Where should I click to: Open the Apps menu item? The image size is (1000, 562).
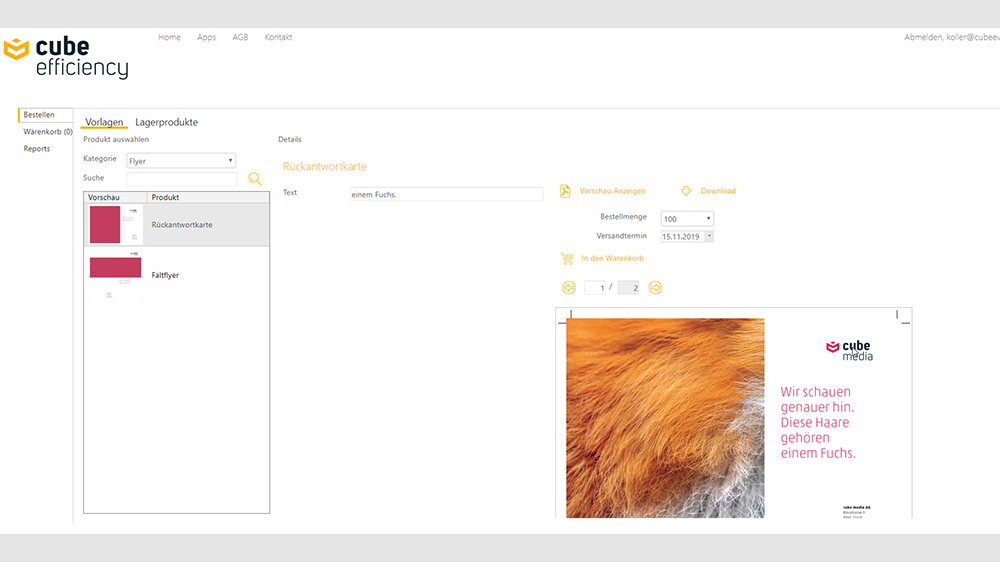pyautogui.click(x=207, y=37)
